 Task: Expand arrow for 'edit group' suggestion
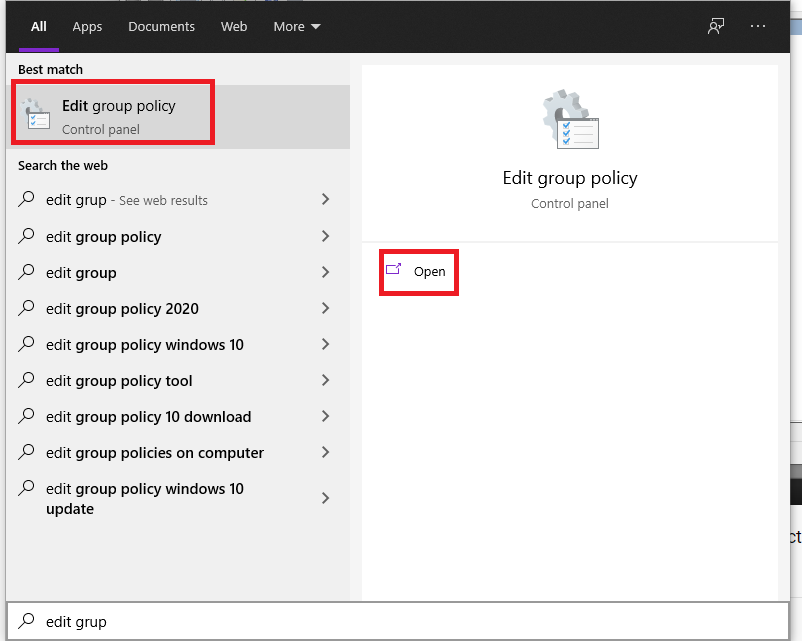pyautogui.click(x=325, y=273)
